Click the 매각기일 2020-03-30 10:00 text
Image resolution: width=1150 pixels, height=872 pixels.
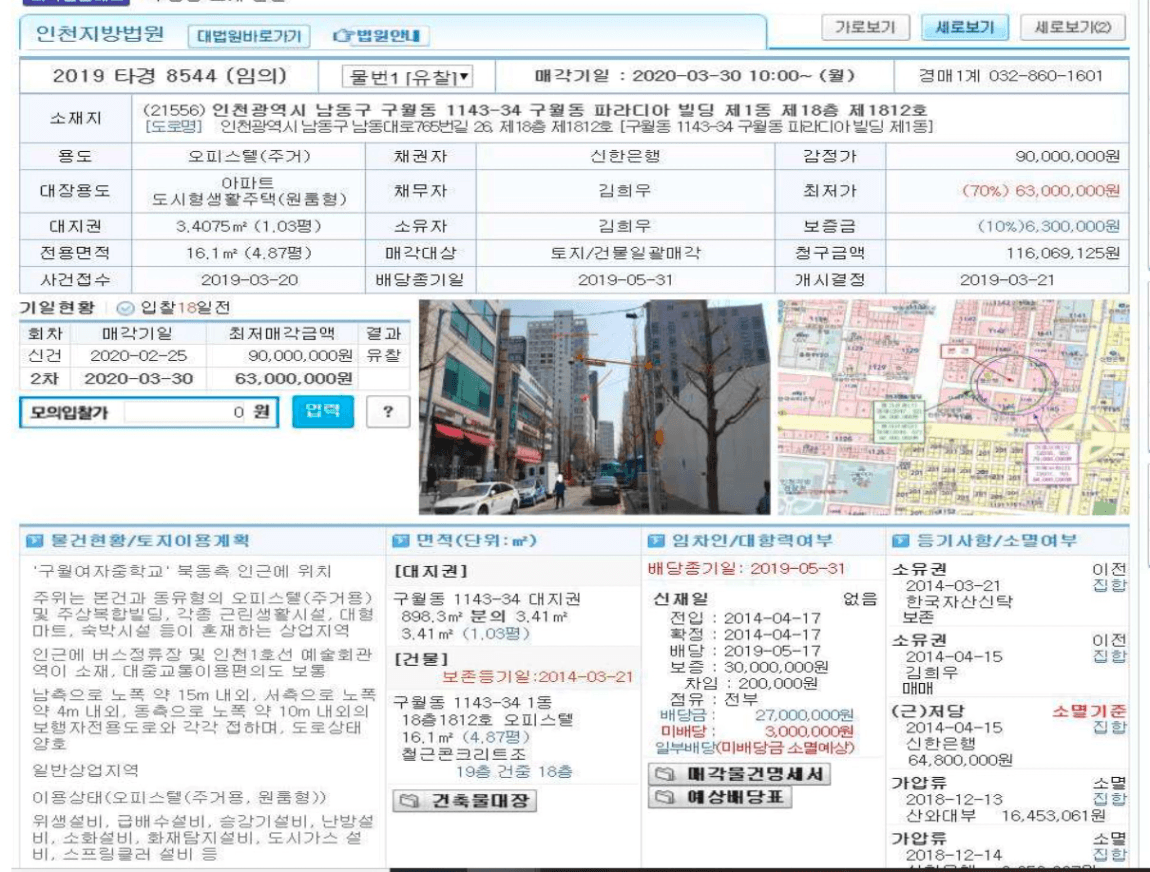coord(694,76)
